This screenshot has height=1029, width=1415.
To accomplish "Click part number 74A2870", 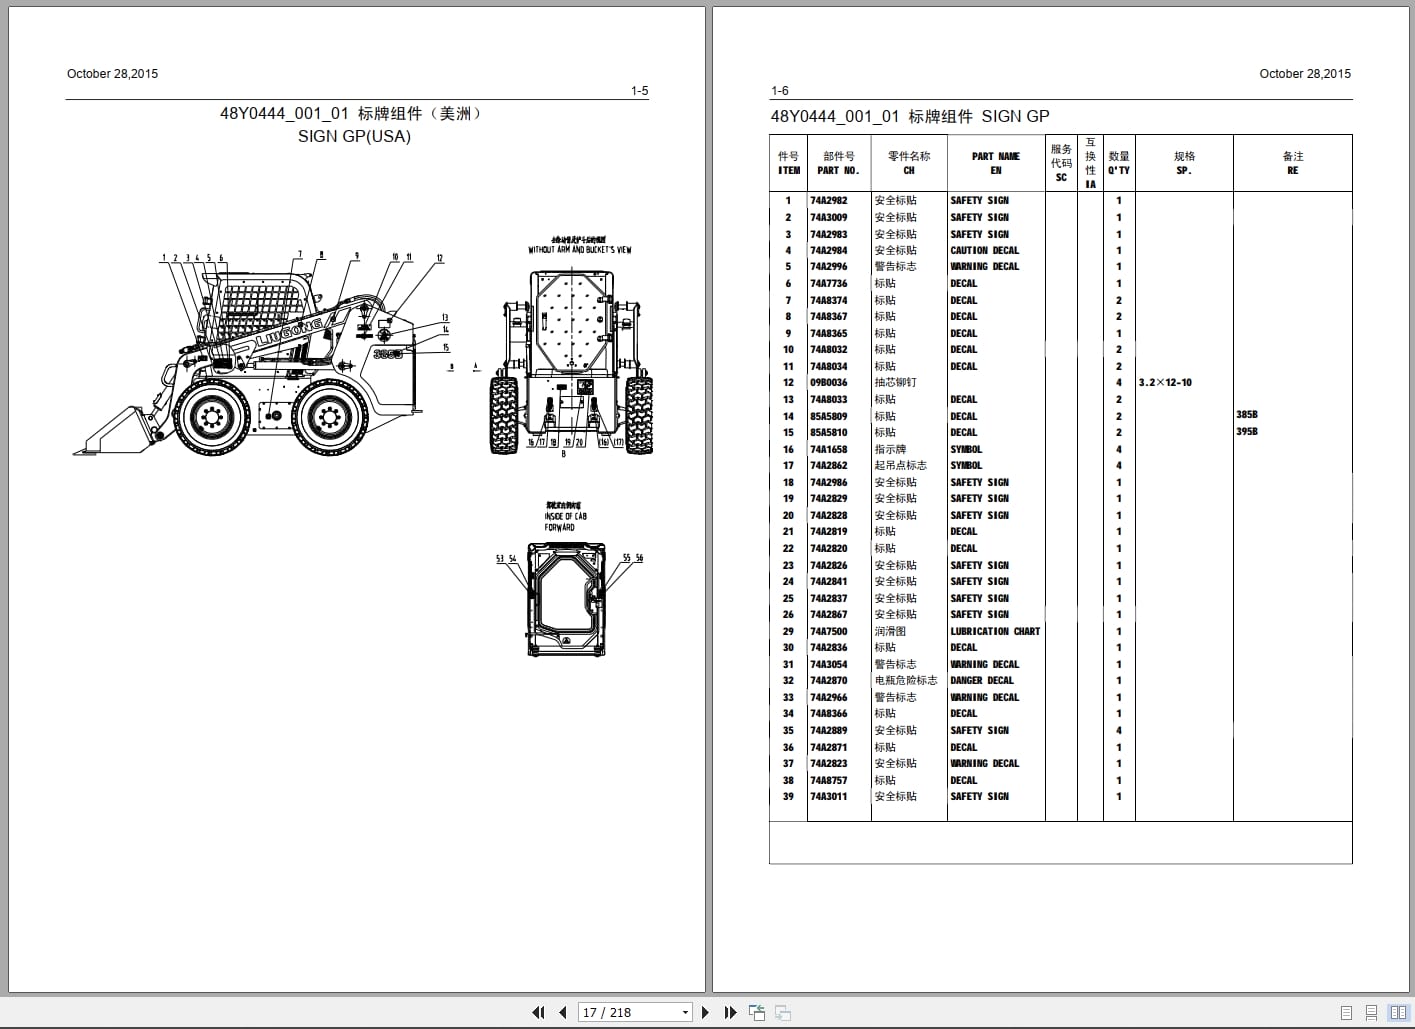I will (828, 681).
